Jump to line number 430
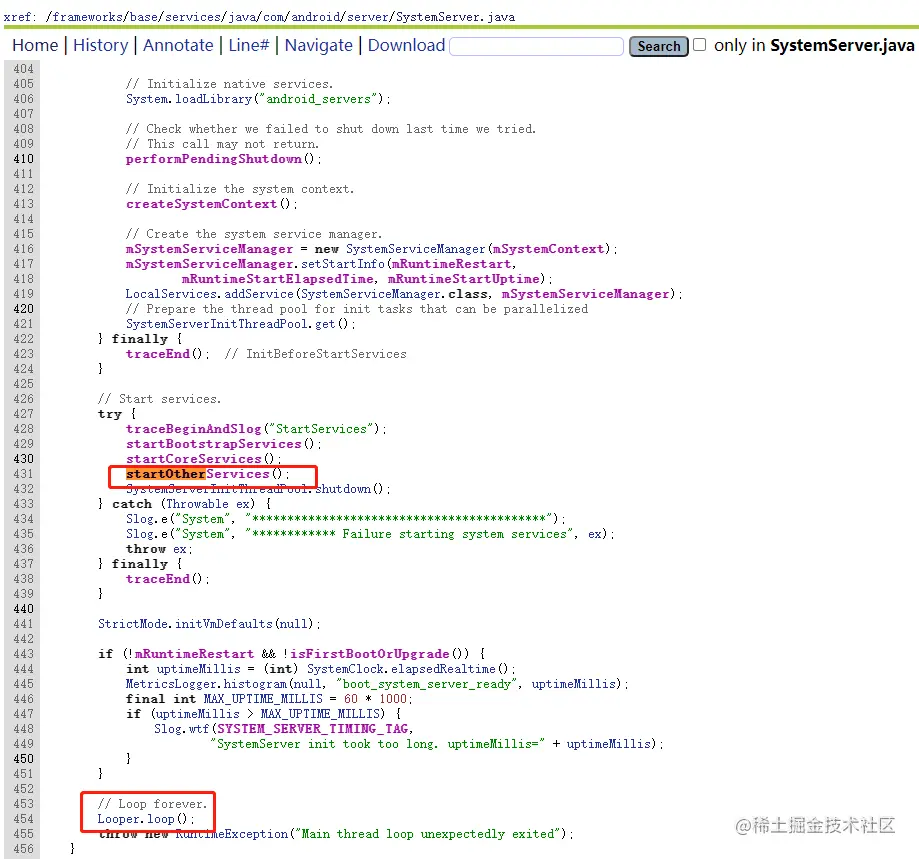This screenshot has height=859, width=919. [x=23, y=459]
